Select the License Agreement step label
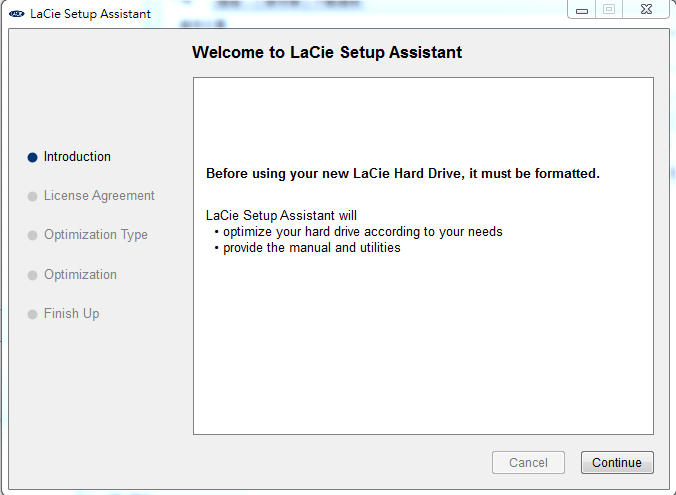The width and height of the screenshot is (676, 495). point(99,196)
